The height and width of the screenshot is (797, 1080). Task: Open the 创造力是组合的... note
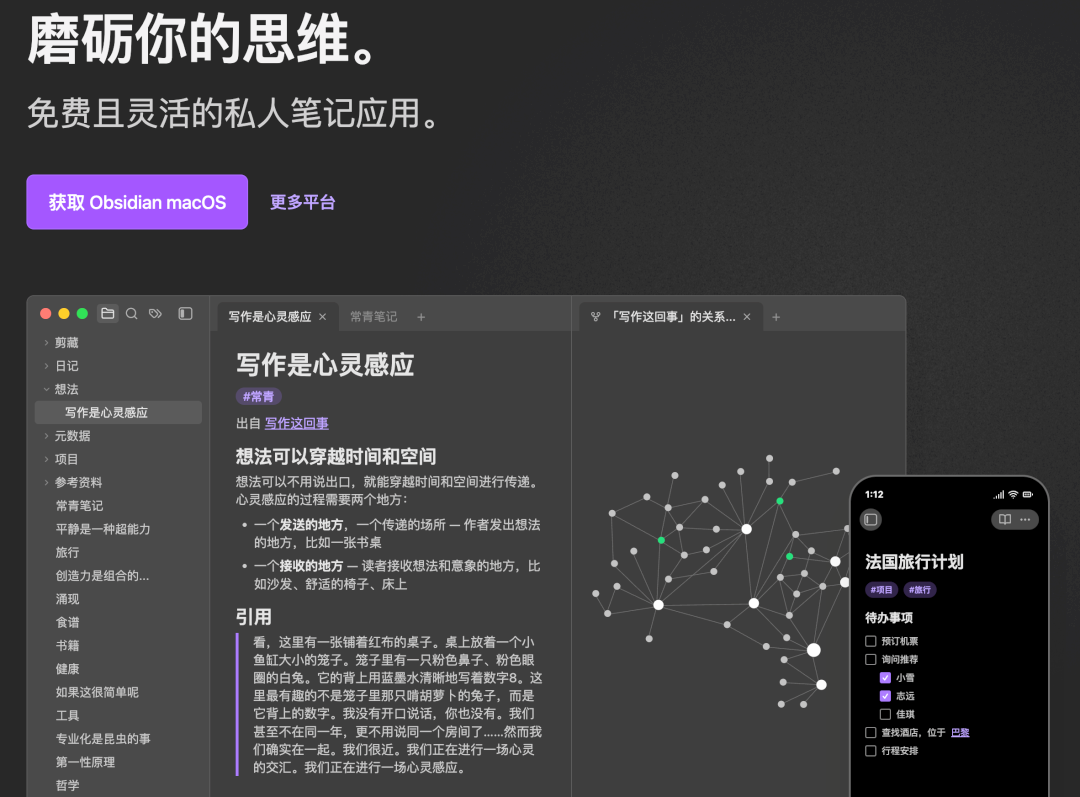102,576
